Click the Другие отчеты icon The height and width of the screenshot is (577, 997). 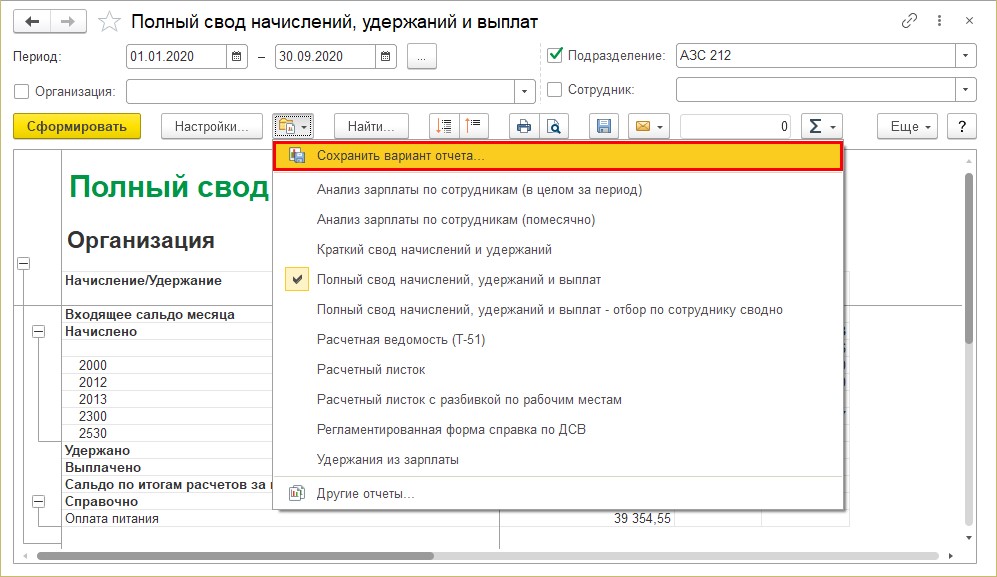297,493
